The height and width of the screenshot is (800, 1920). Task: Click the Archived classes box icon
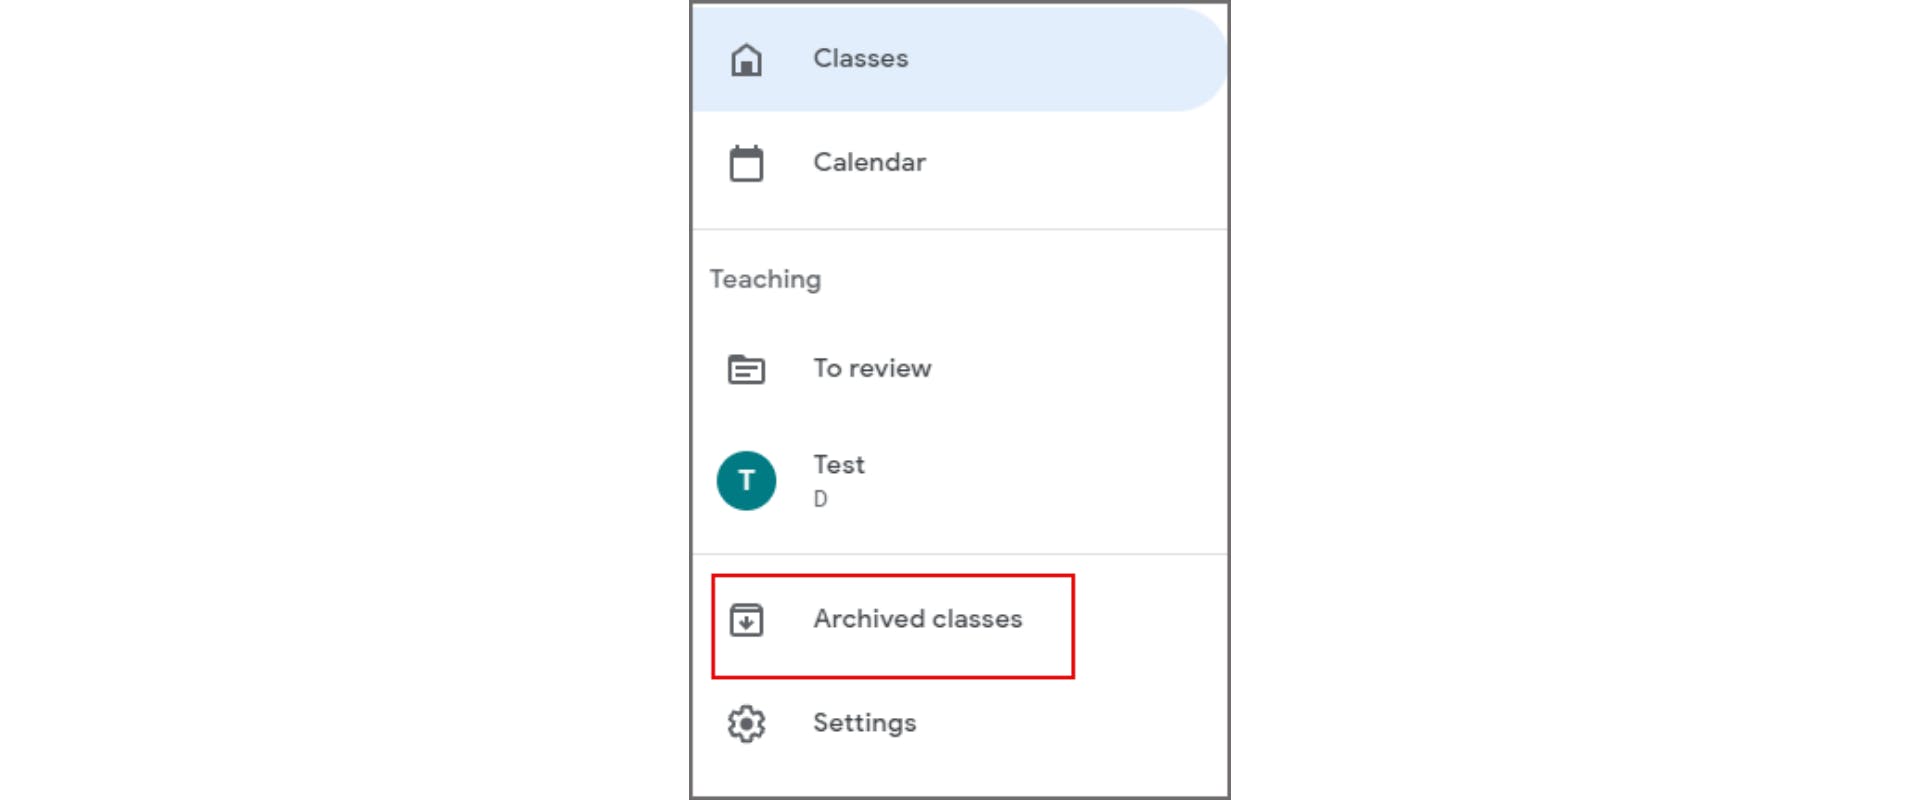746,620
